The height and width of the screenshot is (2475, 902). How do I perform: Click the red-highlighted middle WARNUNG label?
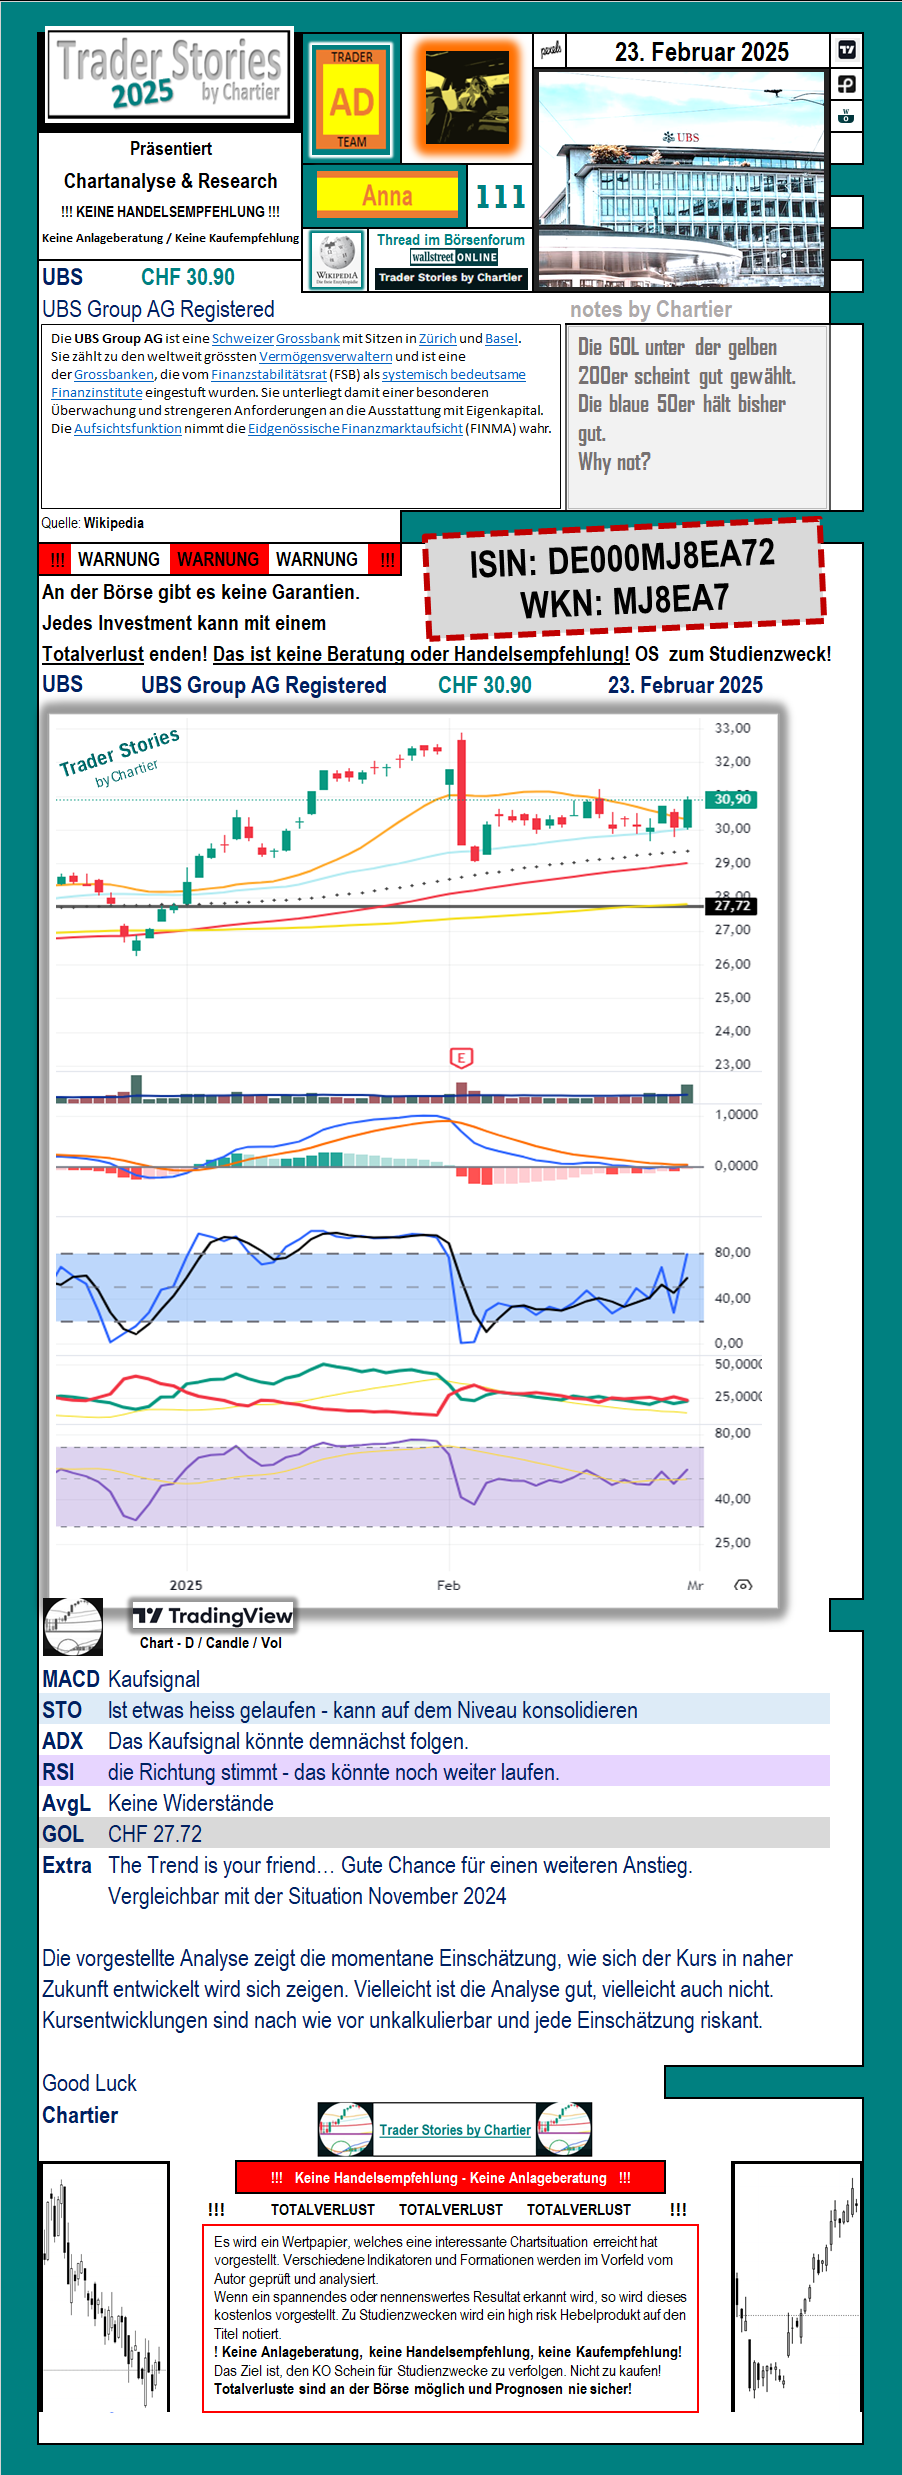pyautogui.click(x=218, y=559)
